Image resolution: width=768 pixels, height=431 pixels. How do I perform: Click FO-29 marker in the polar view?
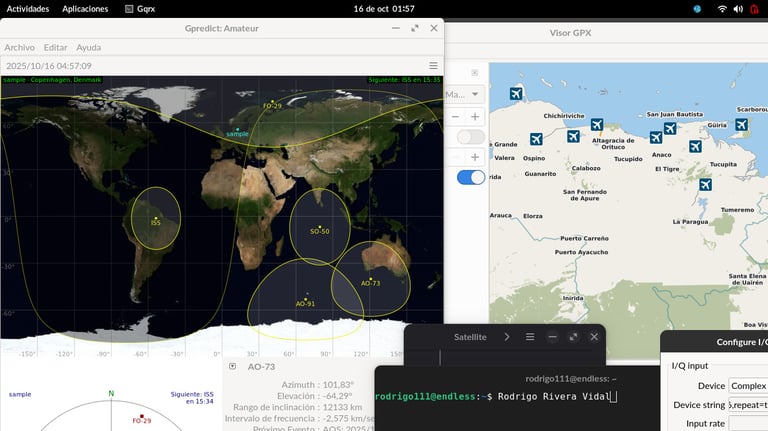click(142, 416)
